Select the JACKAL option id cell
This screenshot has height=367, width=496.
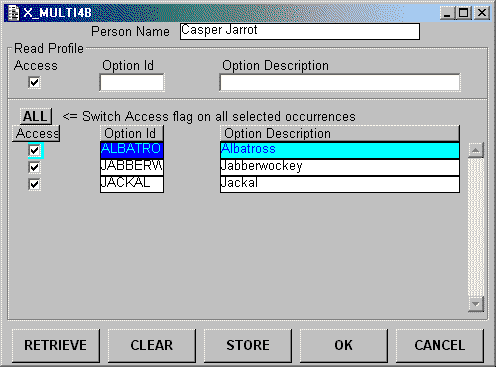(132, 184)
